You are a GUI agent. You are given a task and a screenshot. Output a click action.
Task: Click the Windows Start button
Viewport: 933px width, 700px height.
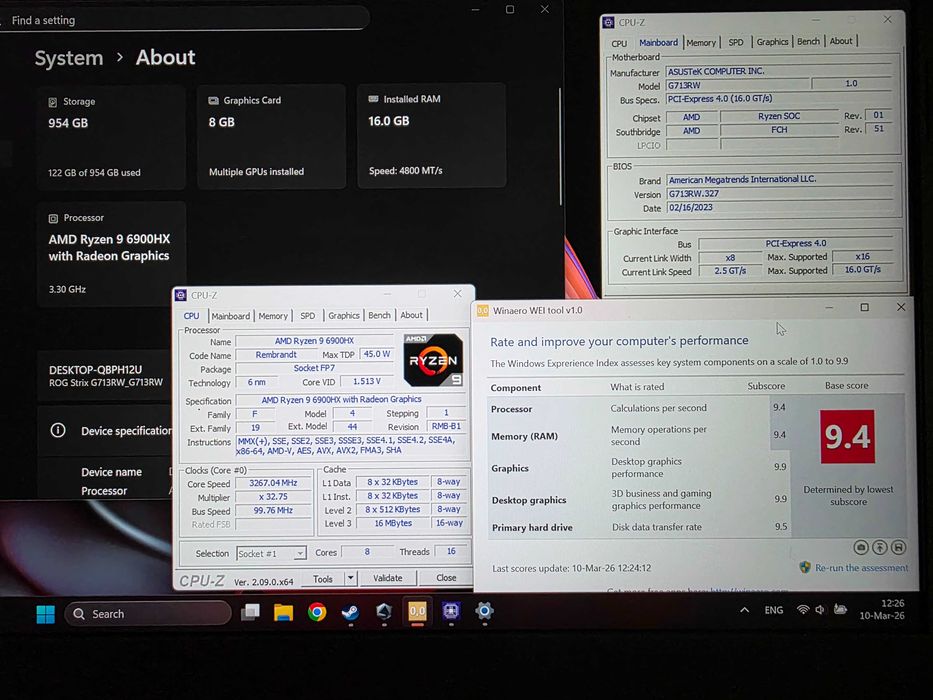point(45,614)
